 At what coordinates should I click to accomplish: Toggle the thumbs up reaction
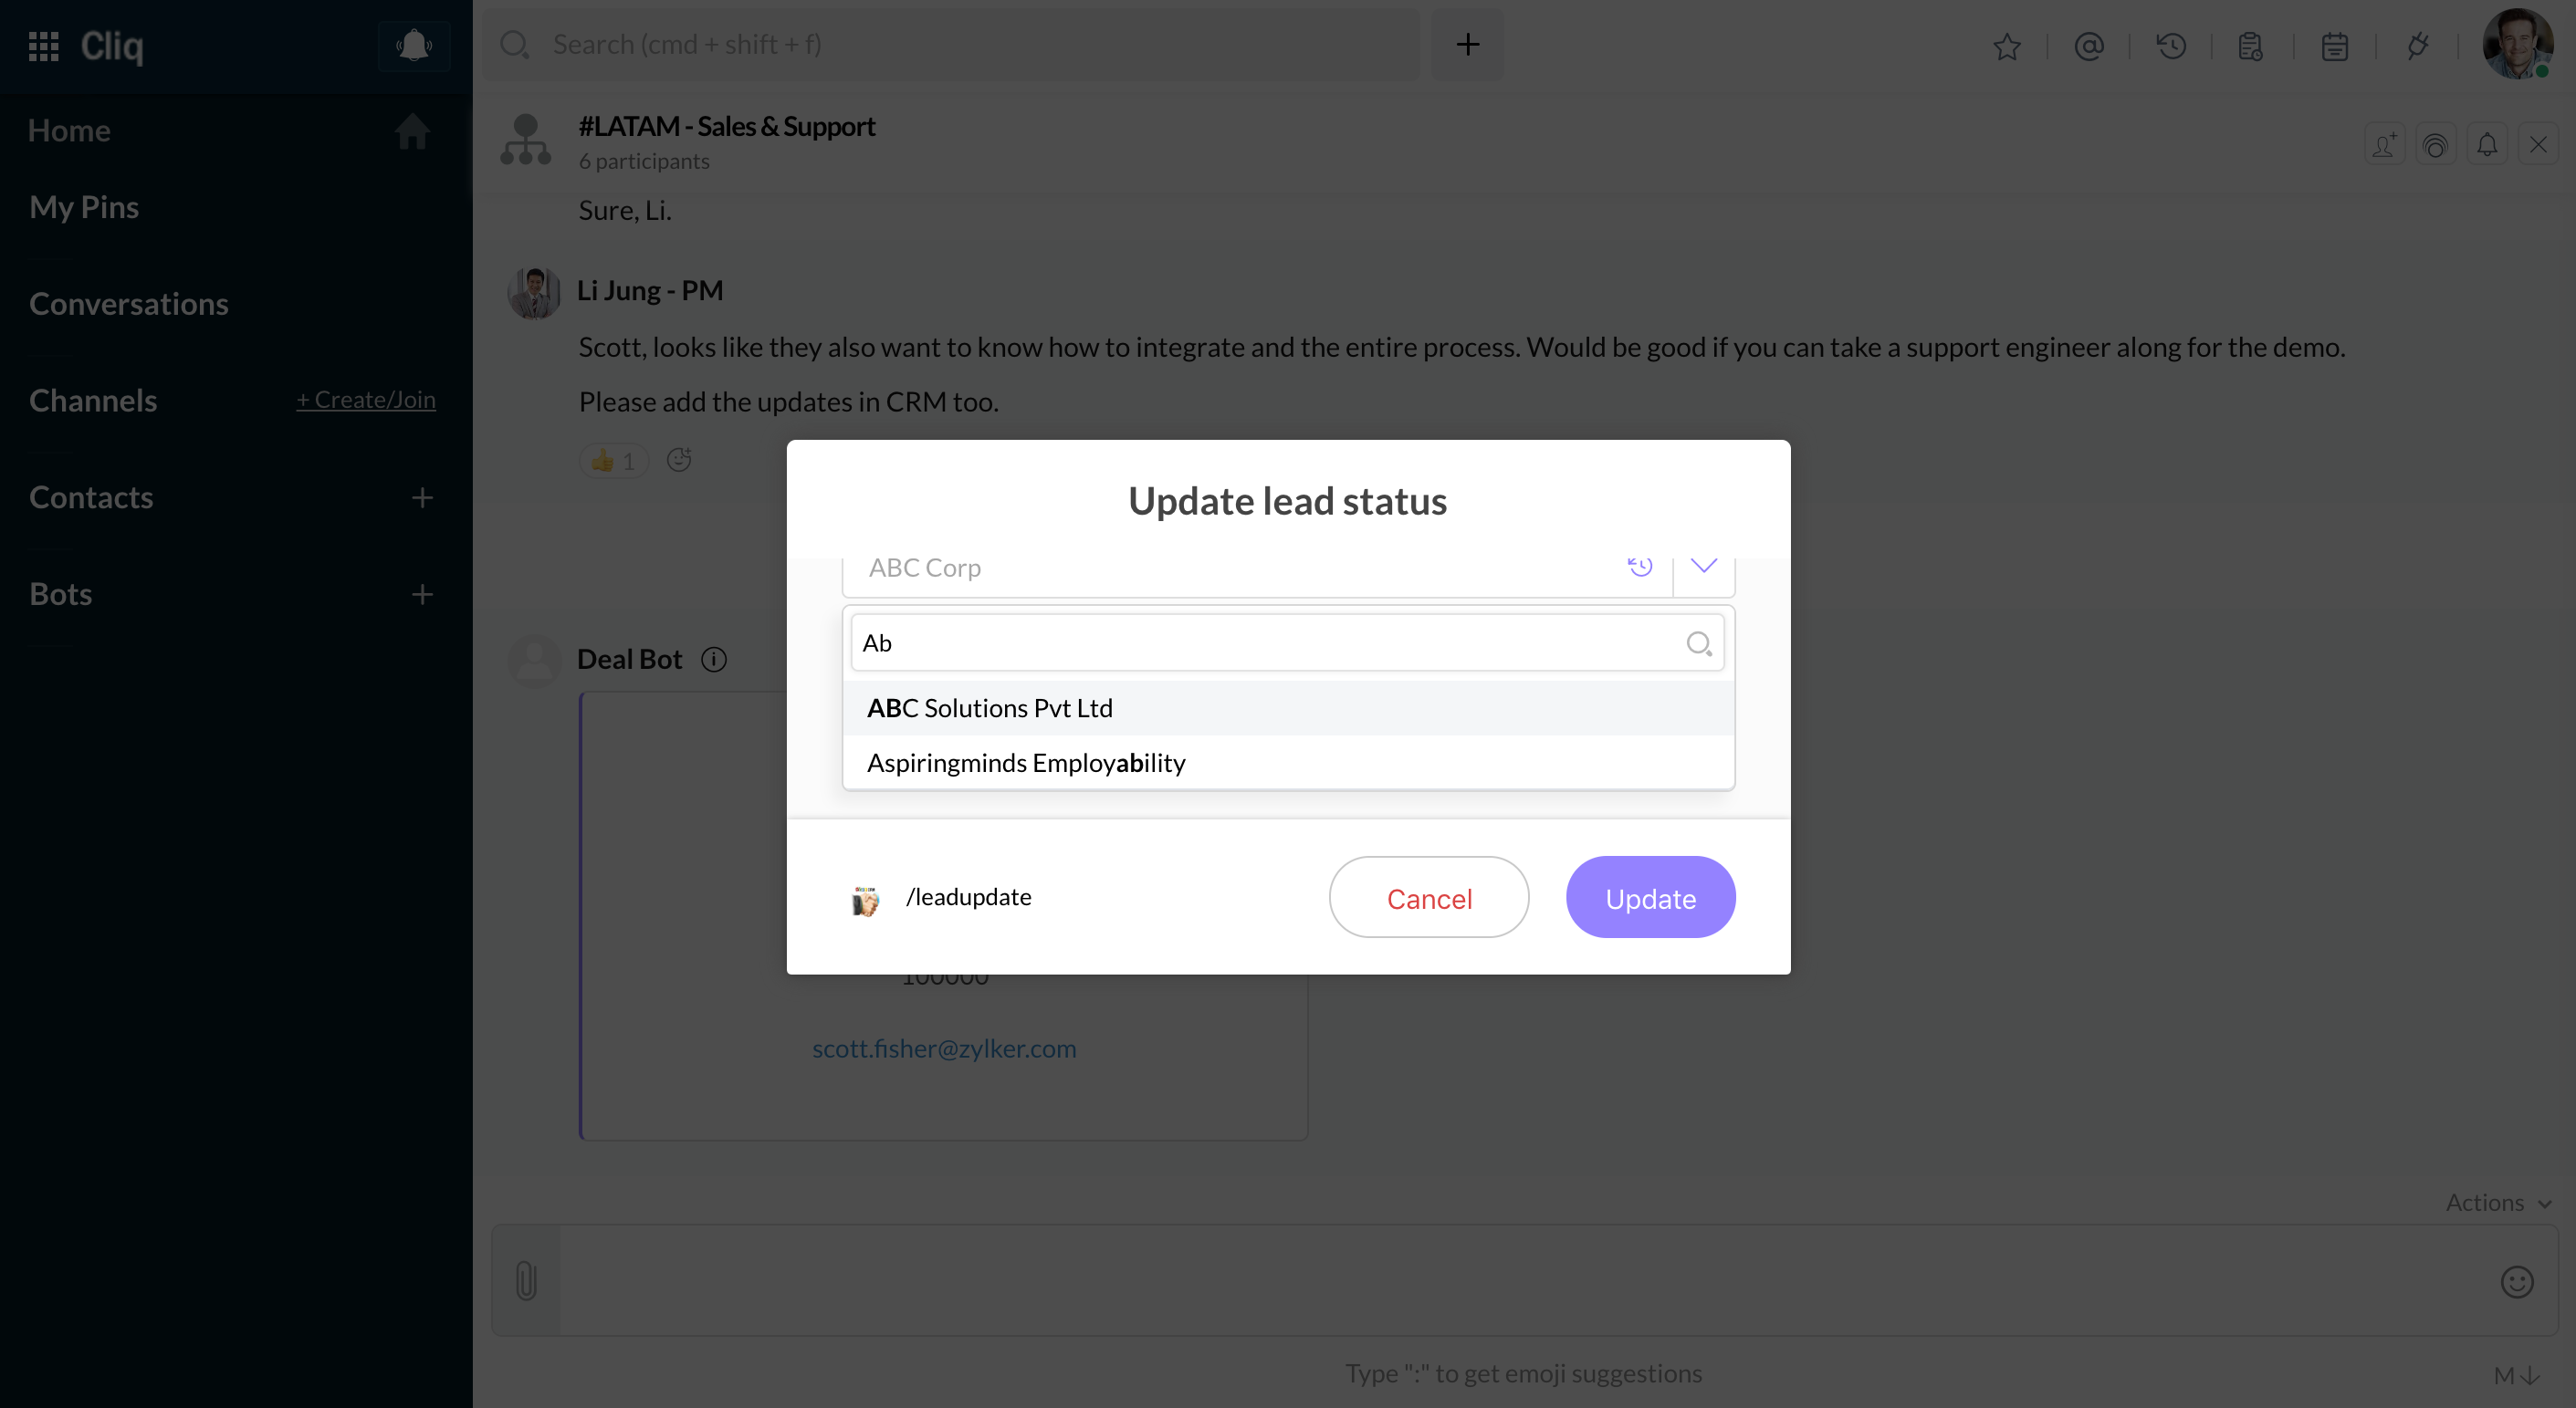click(614, 460)
